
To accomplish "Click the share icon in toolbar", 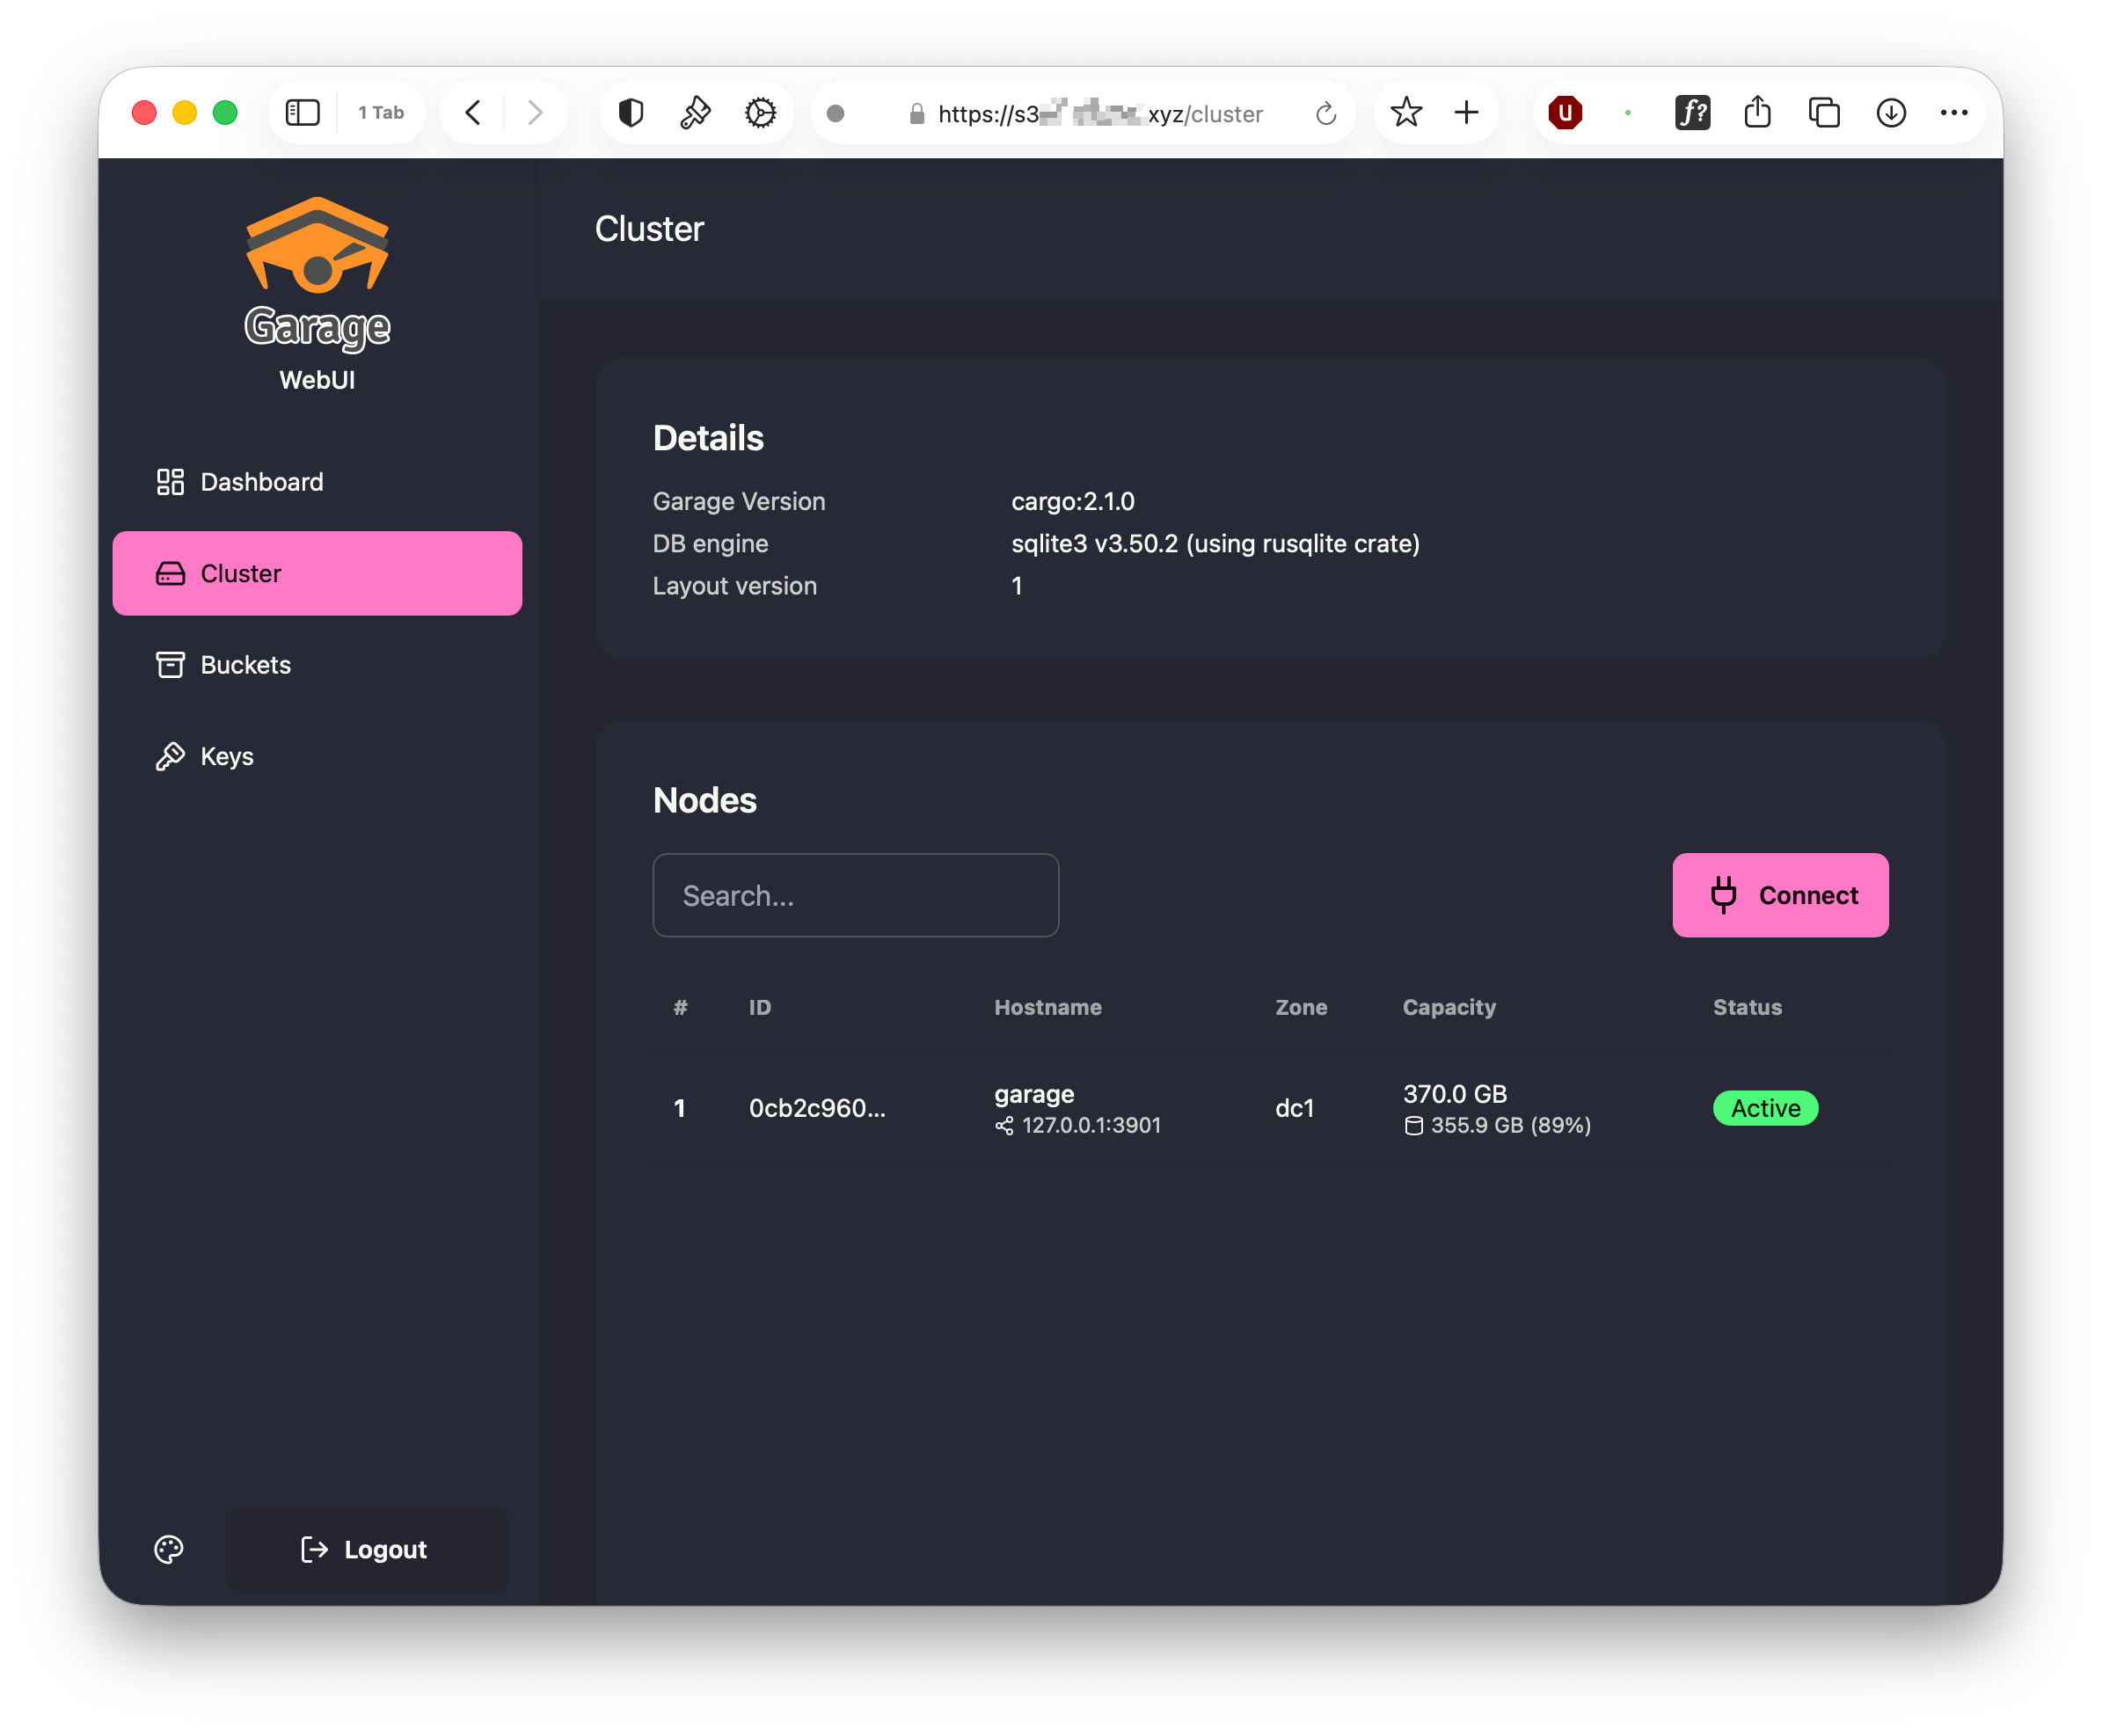I will click(1757, 112).
